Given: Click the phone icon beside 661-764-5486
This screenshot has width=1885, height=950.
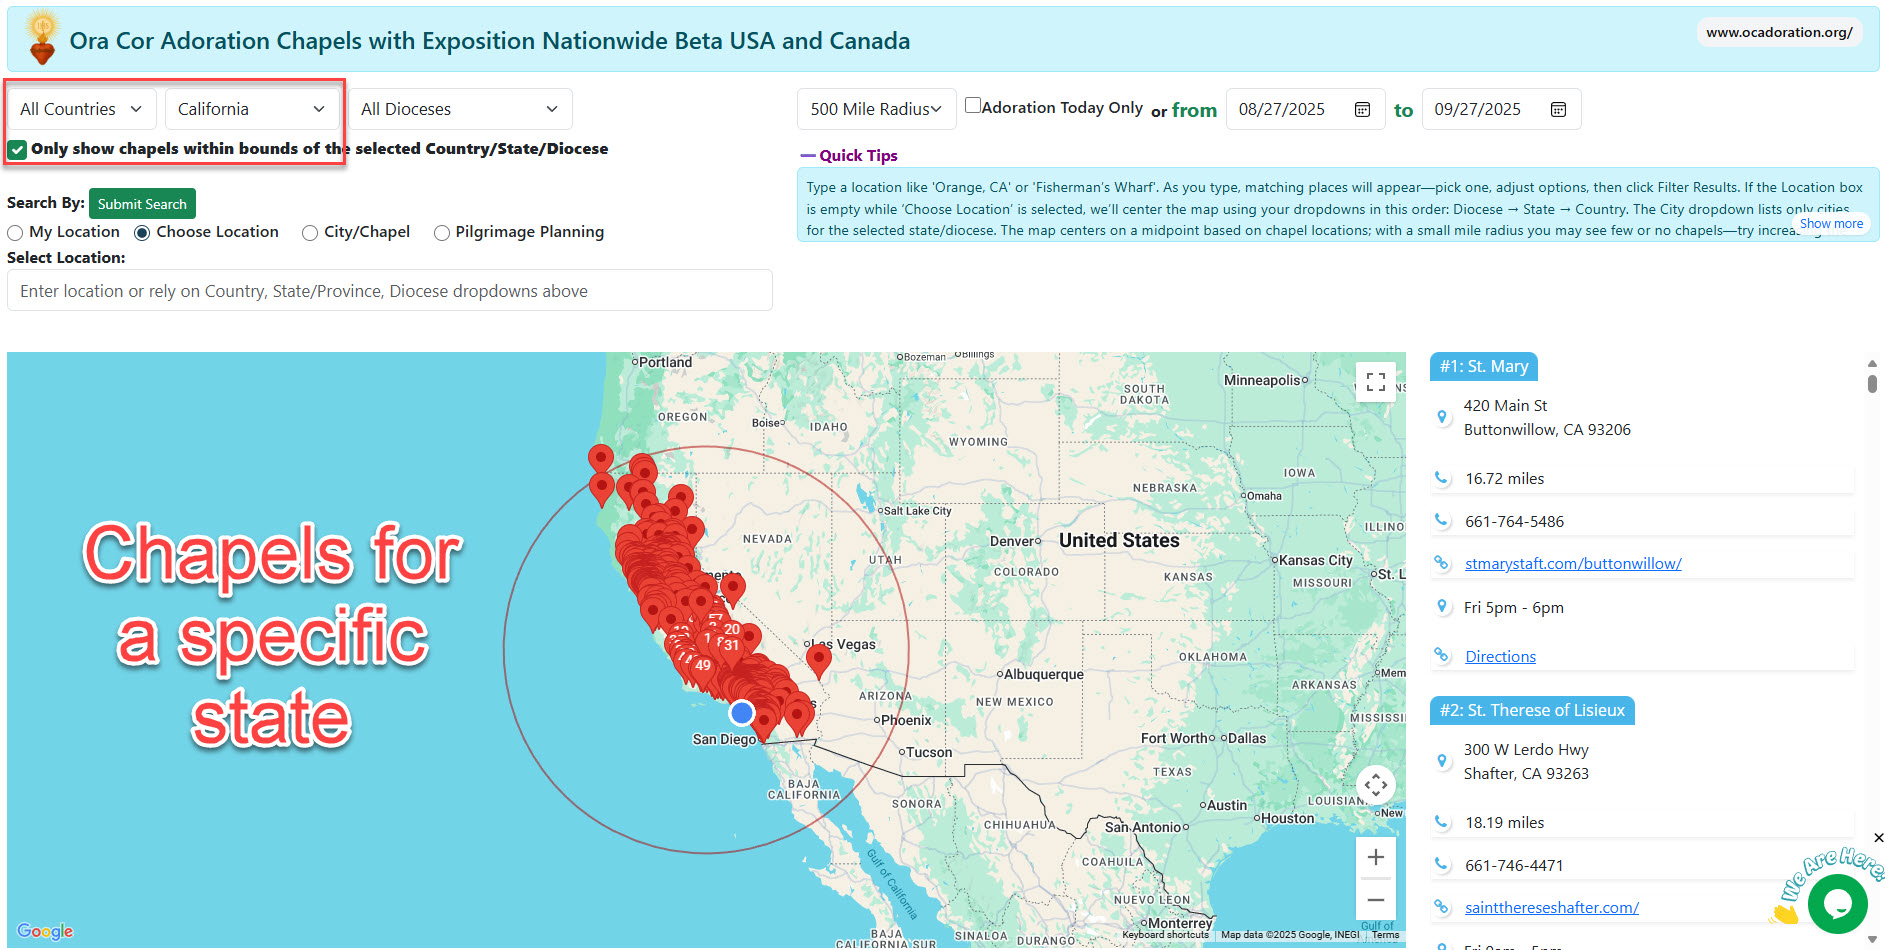Looking at the screenshot, I should tap(1441, 520).
